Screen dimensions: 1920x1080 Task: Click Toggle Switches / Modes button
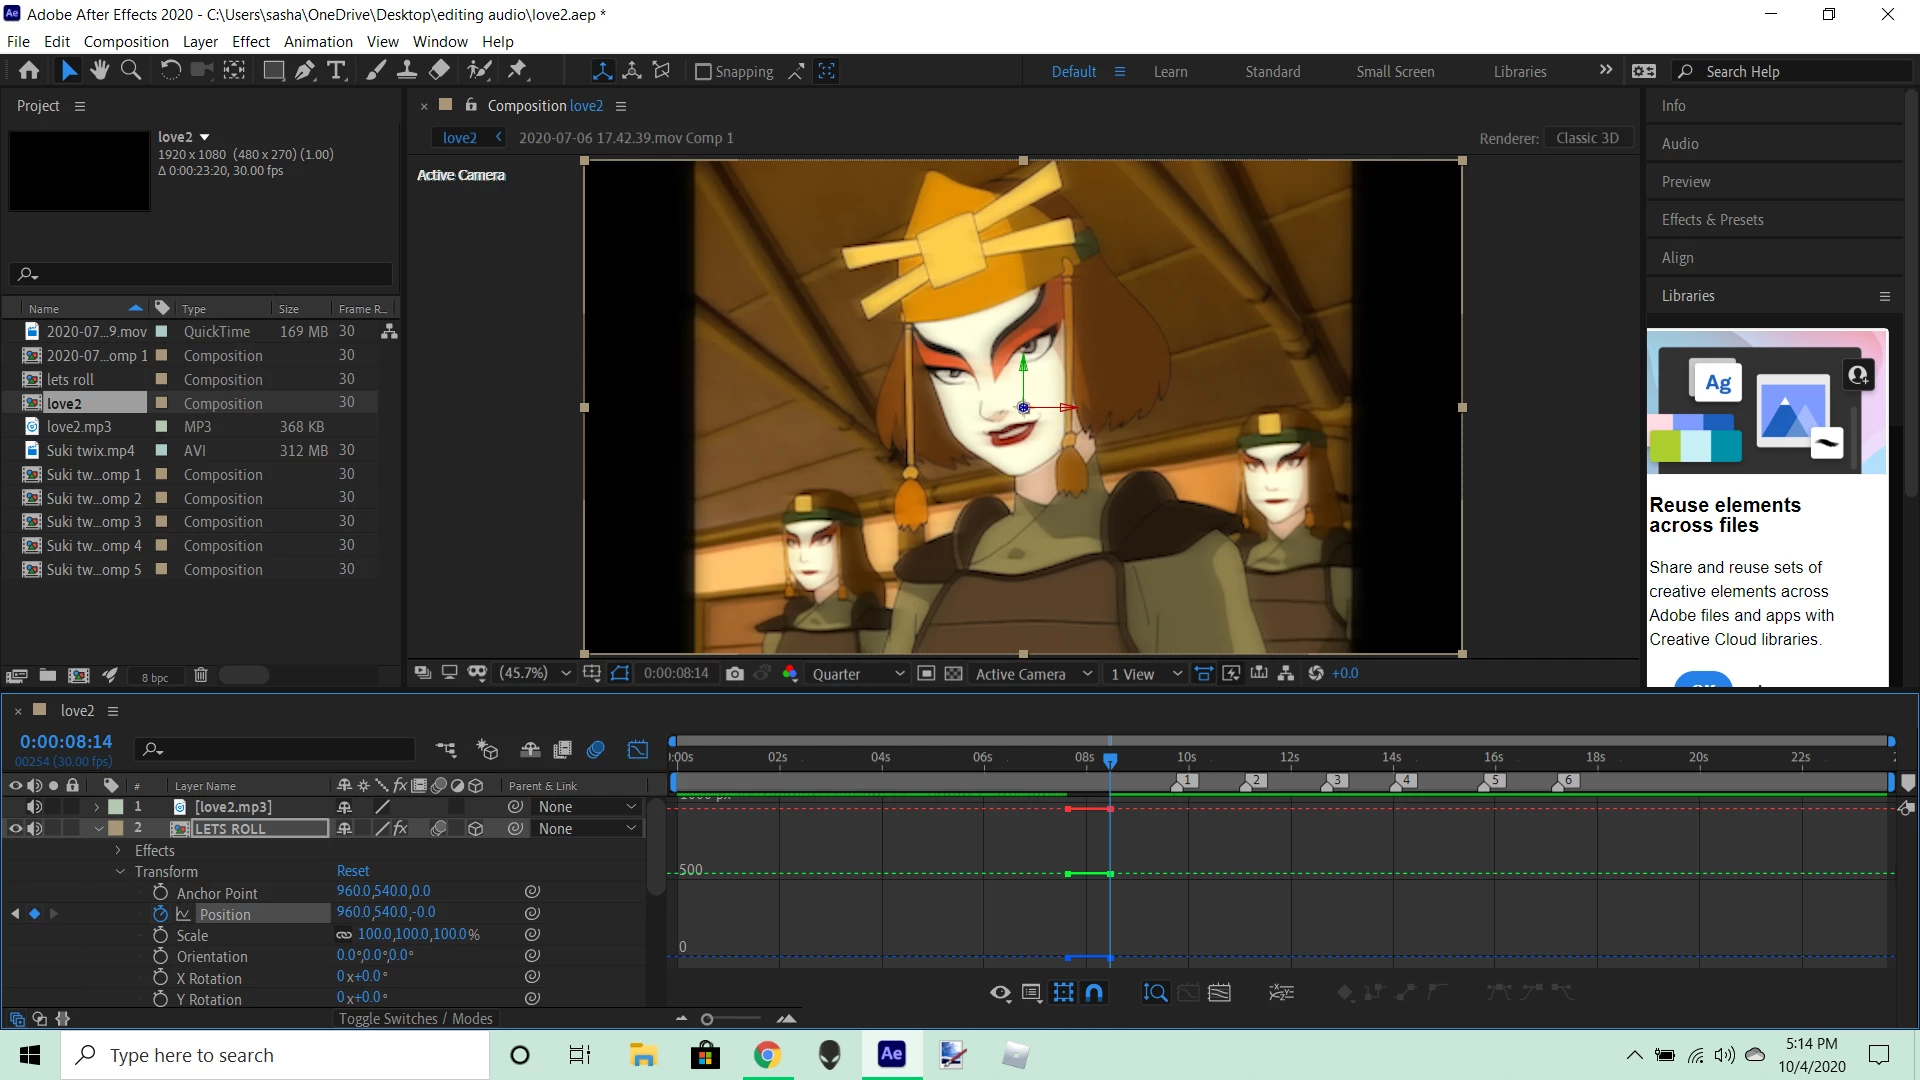(x=415, y=1019)
